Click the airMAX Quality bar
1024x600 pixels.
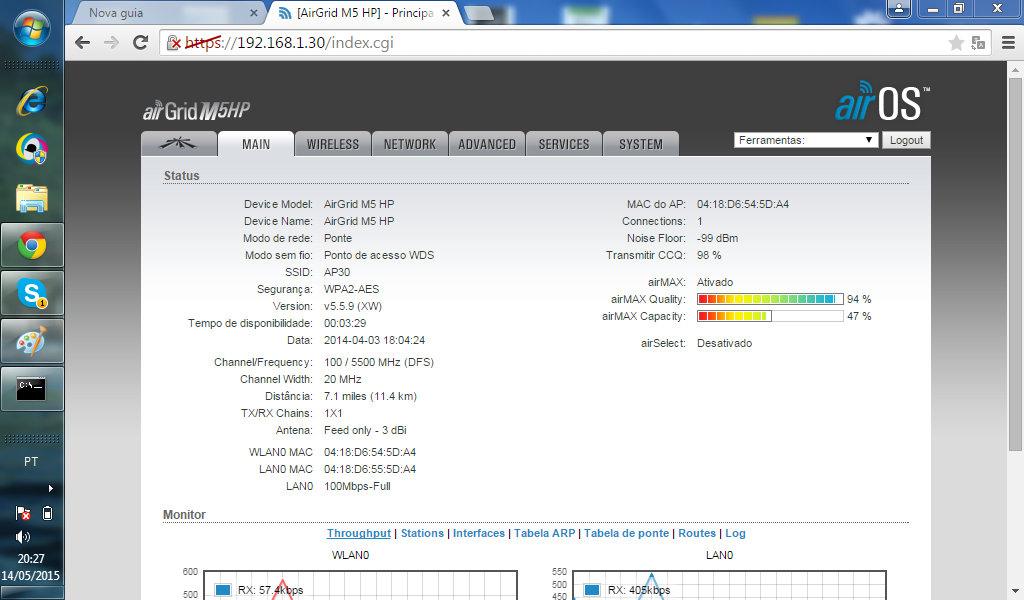point(770,299)
